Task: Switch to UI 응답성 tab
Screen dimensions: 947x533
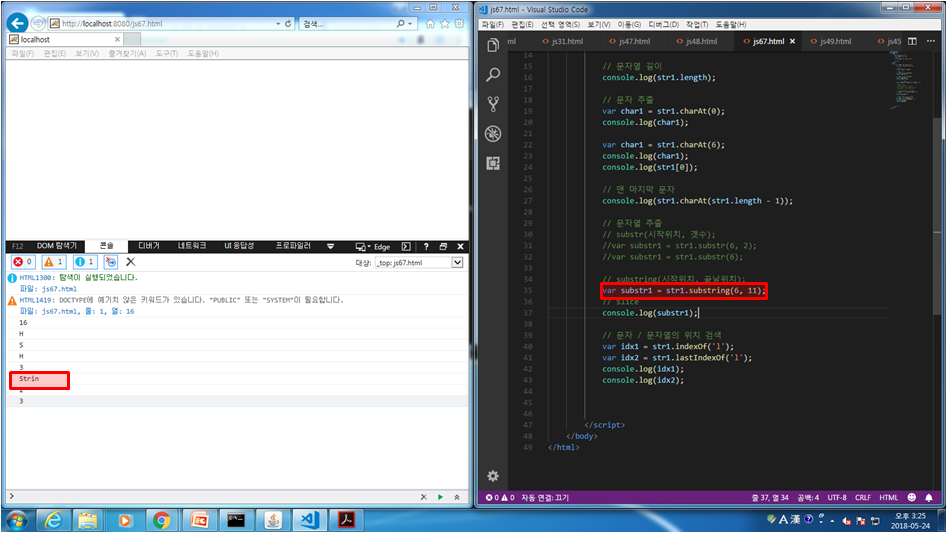Action: tap(239, 246)
